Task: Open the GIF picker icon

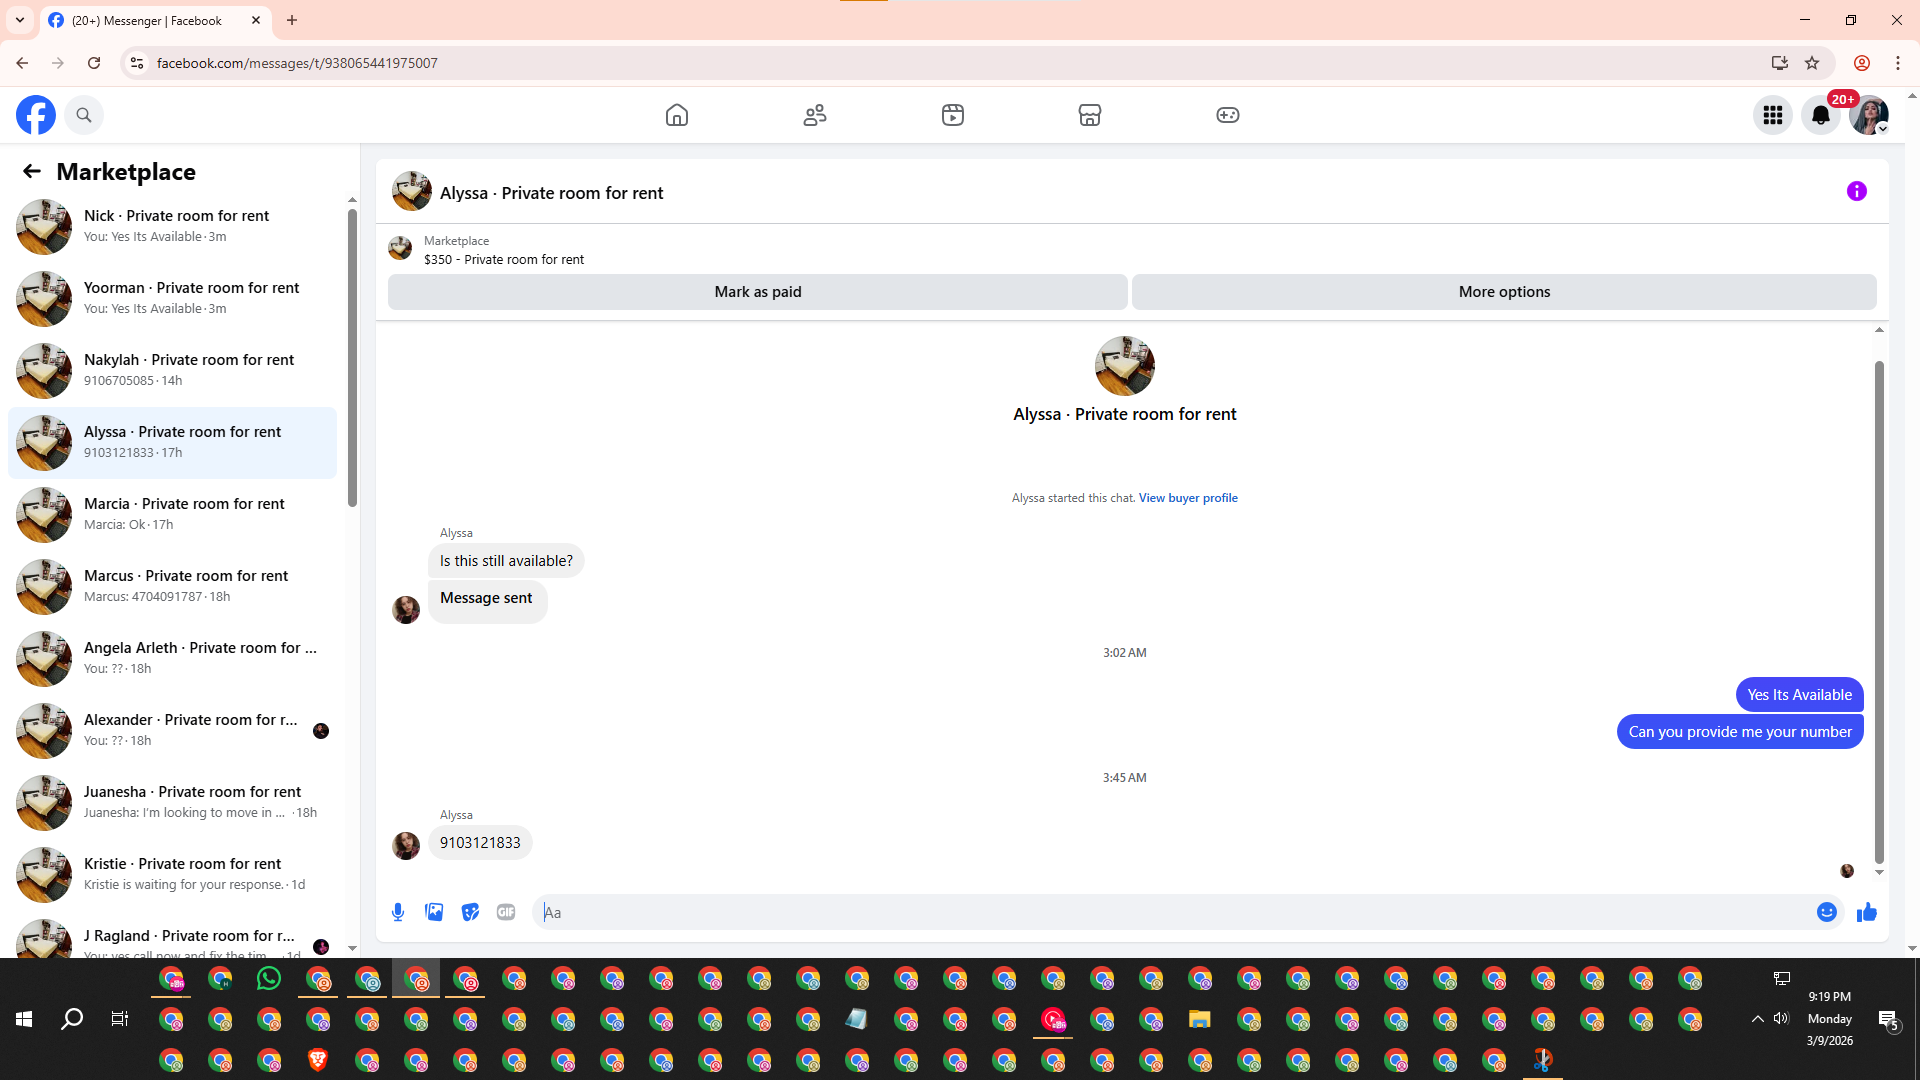Action: (x=506, y=912)
